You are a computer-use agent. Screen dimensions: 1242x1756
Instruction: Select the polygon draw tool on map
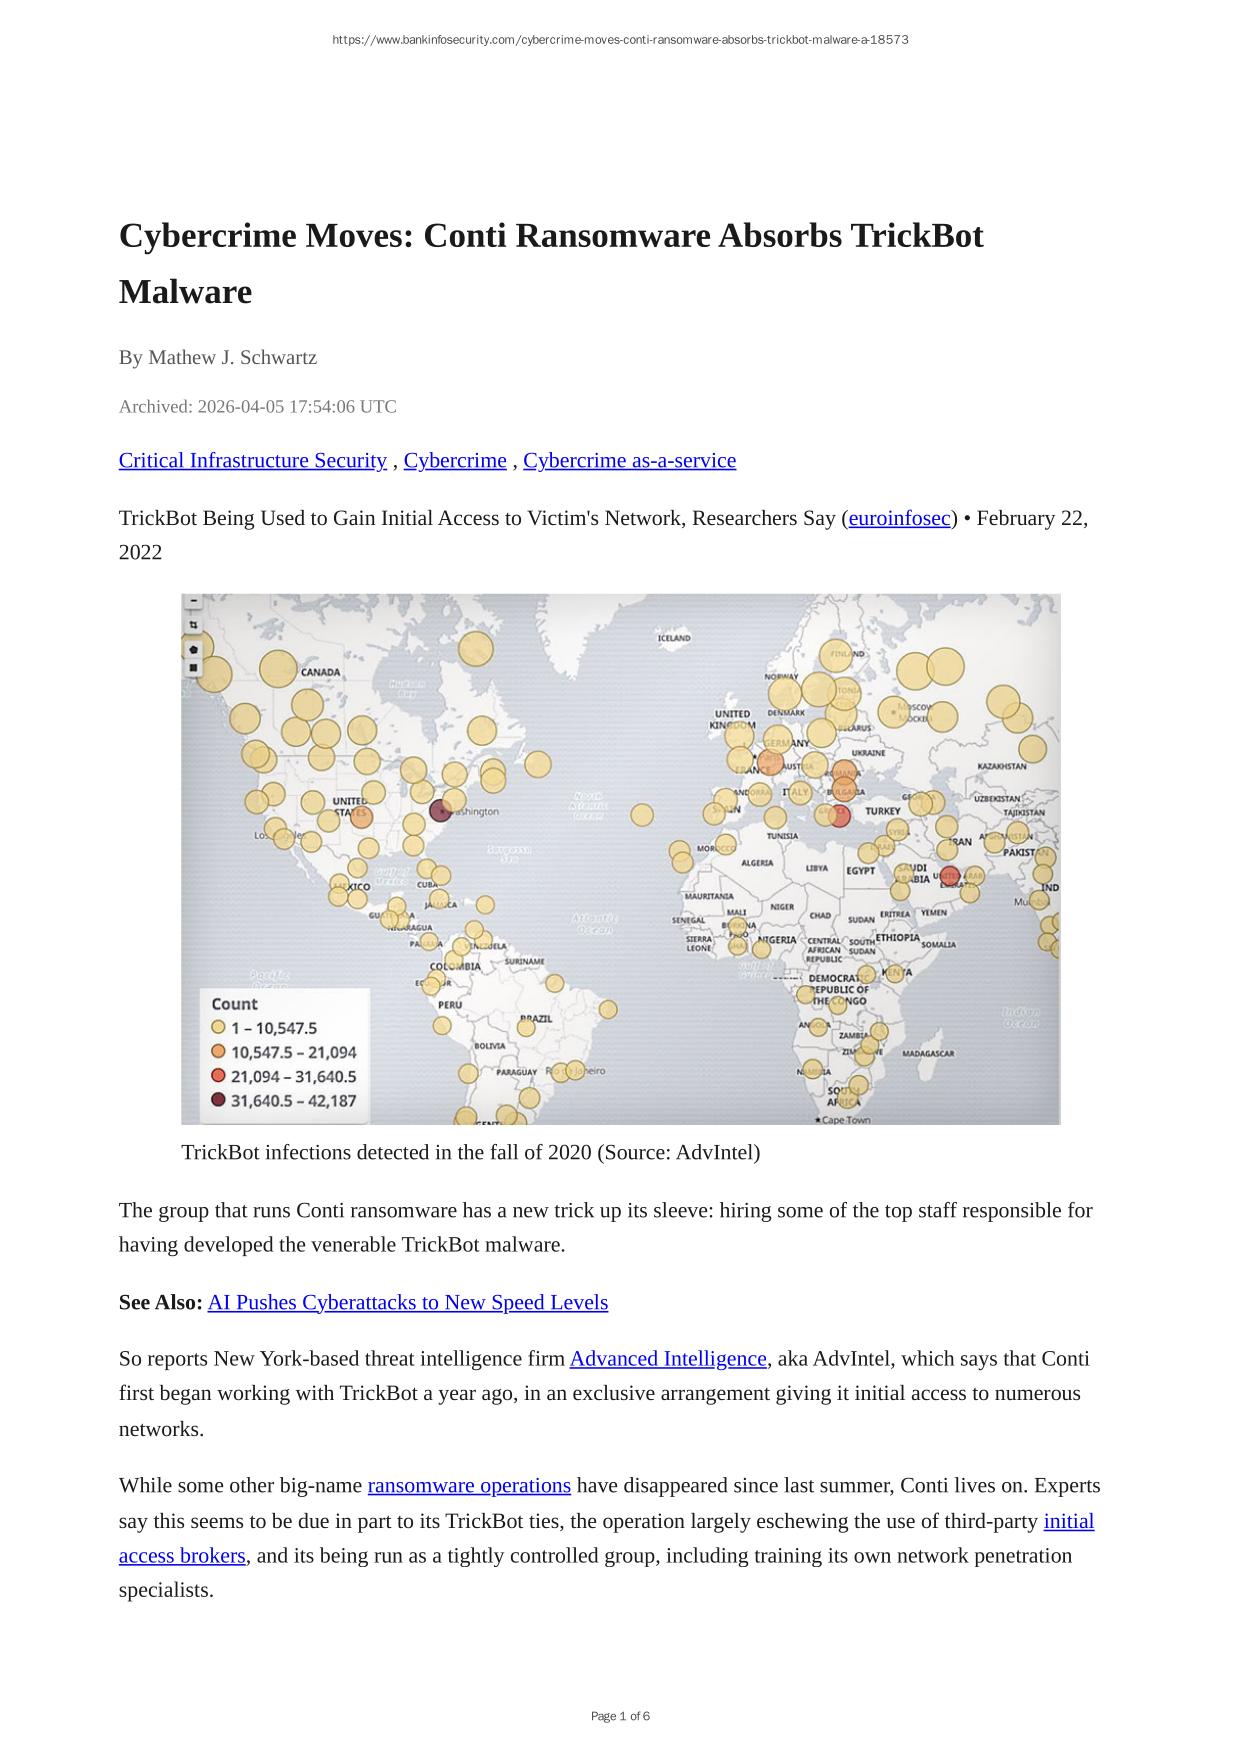pyautogui.click(x=193, y=648)
